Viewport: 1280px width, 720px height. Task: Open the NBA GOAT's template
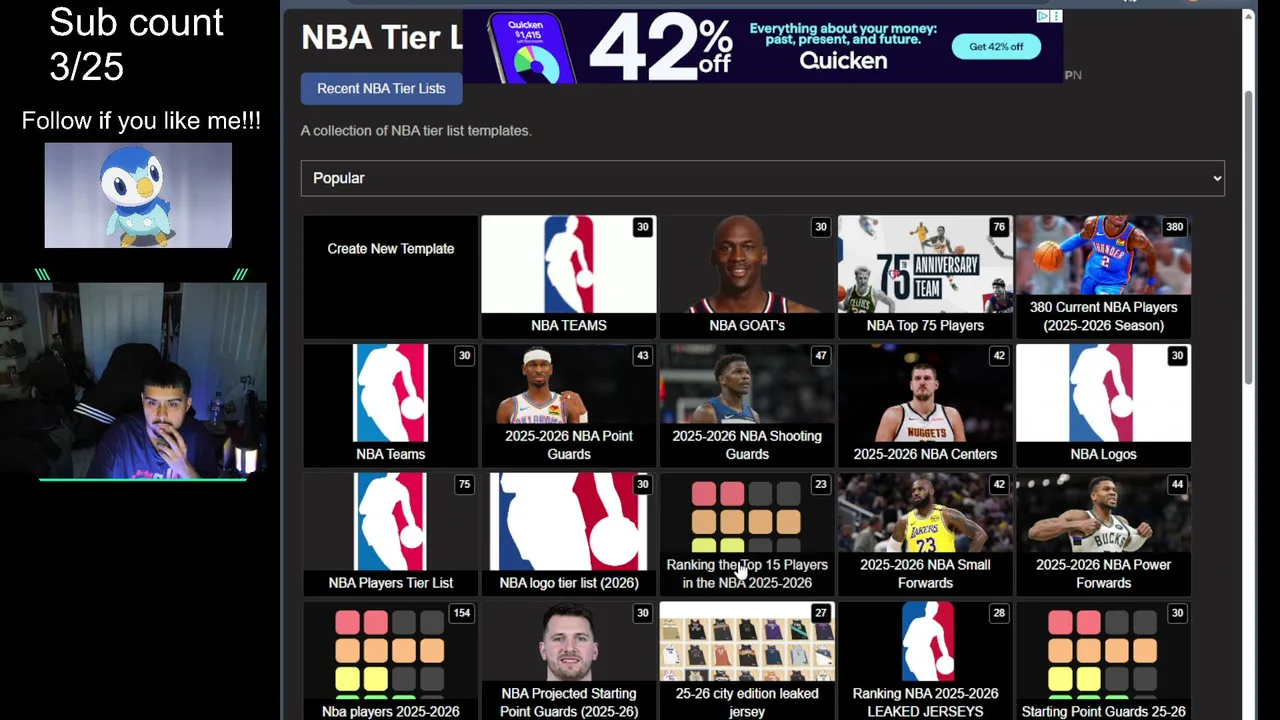pos(747,277)
